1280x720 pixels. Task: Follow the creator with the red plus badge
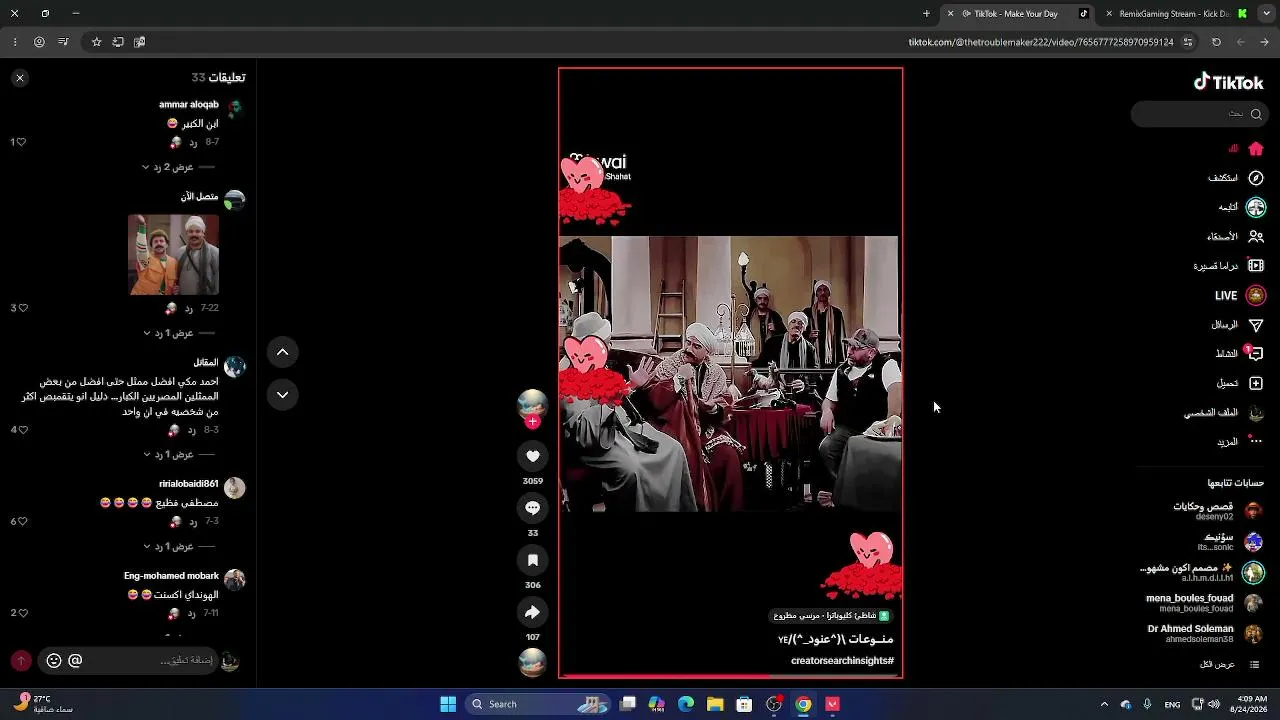532,422
